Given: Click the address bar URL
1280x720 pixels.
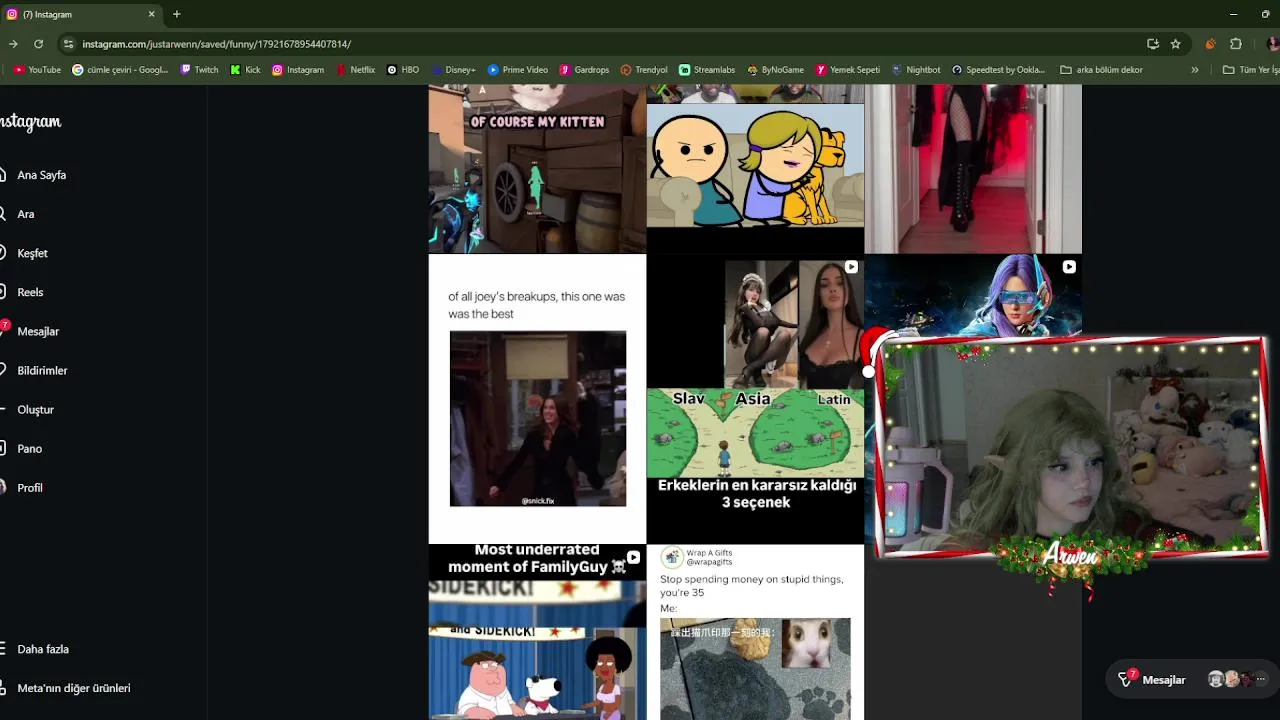Looking at the screenshot, I should (x=216, y=44).
